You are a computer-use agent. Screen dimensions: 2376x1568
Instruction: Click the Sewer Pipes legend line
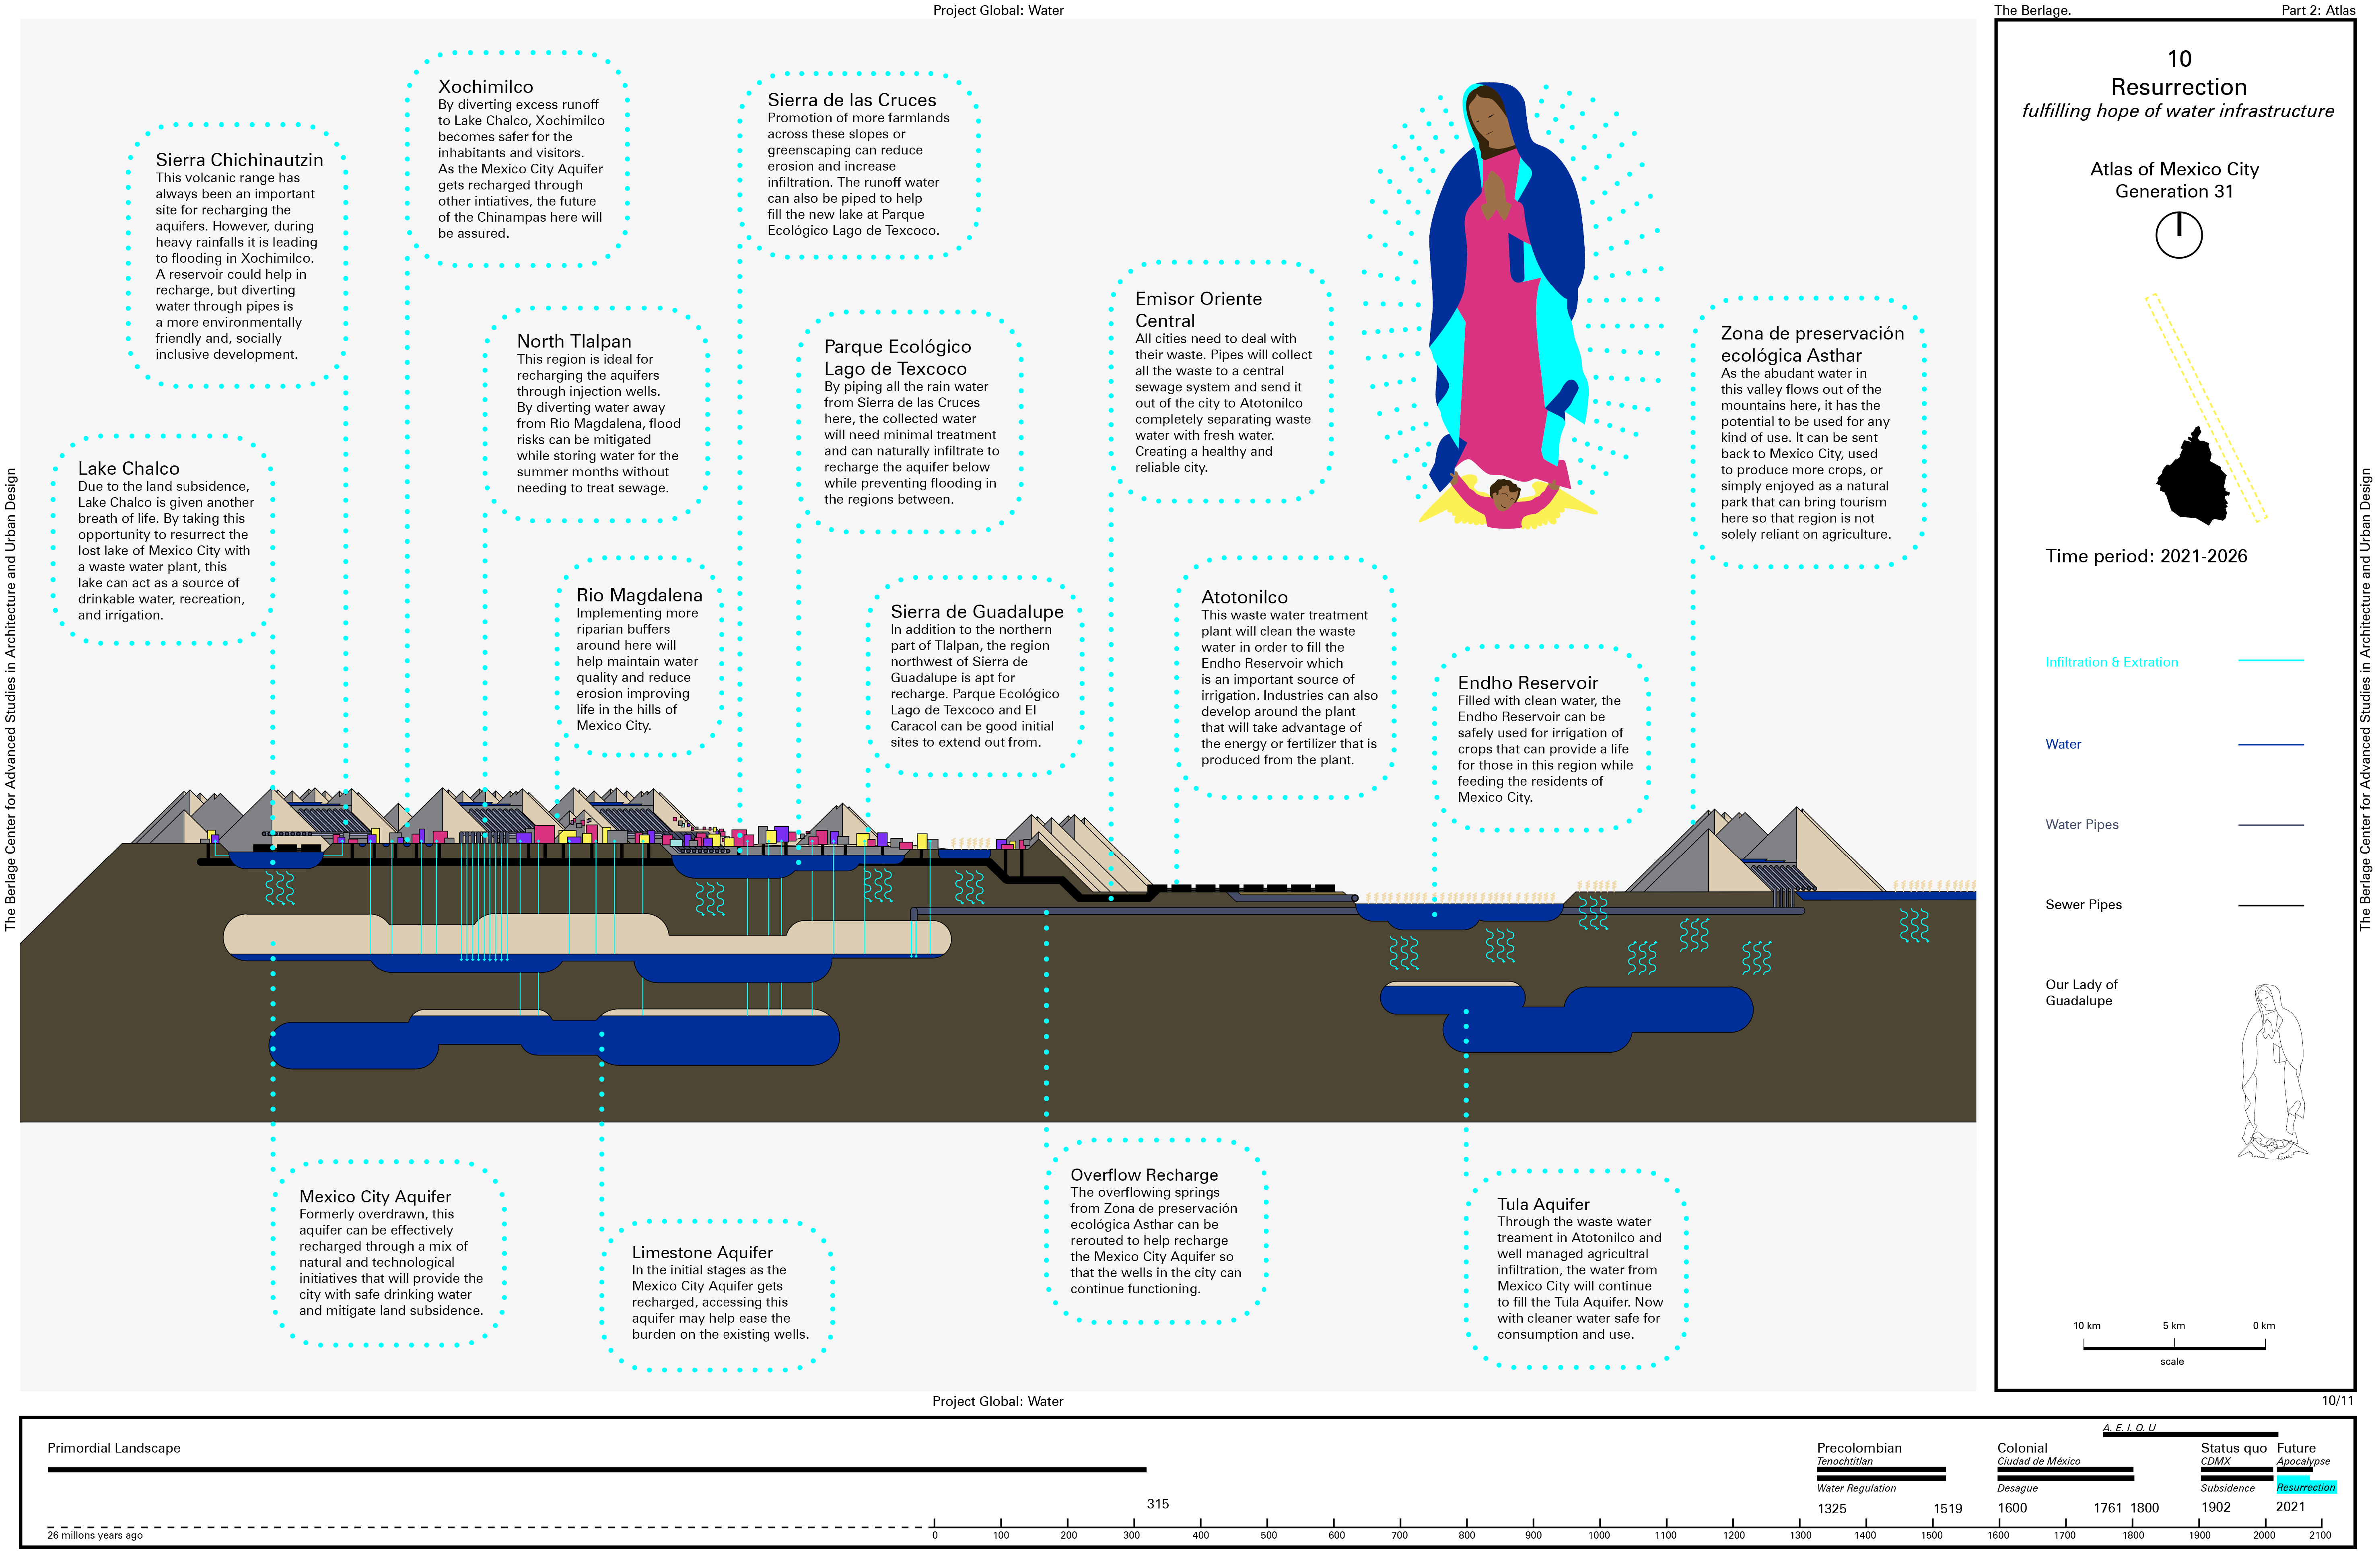click(x=2270, y=905)
